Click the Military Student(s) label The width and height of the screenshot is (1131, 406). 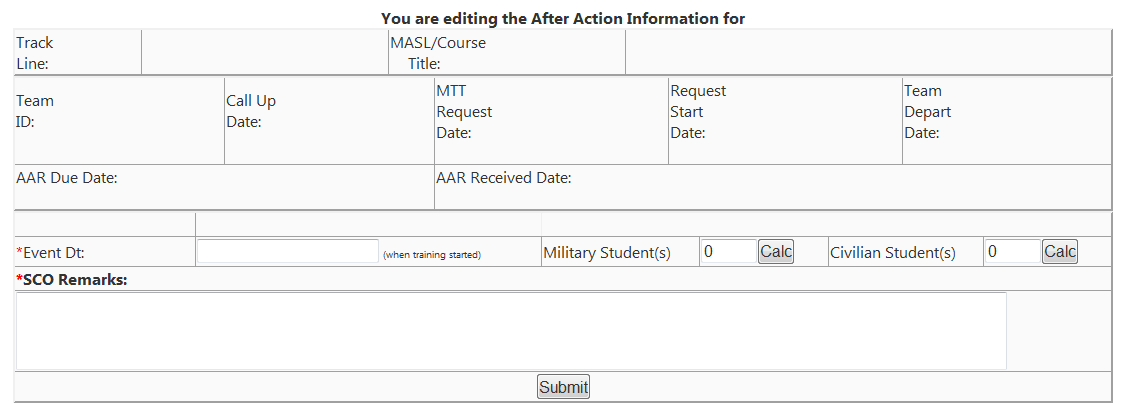tap(606, 253)
